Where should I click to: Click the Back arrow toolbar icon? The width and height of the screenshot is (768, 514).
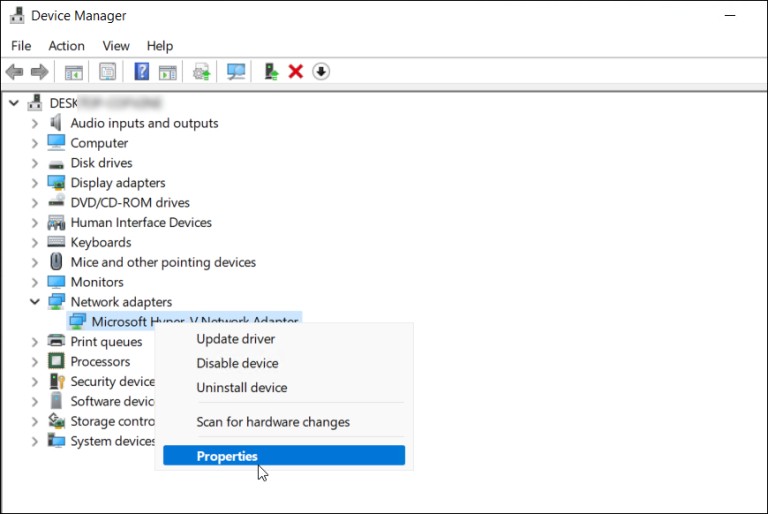tap(15, 72)
